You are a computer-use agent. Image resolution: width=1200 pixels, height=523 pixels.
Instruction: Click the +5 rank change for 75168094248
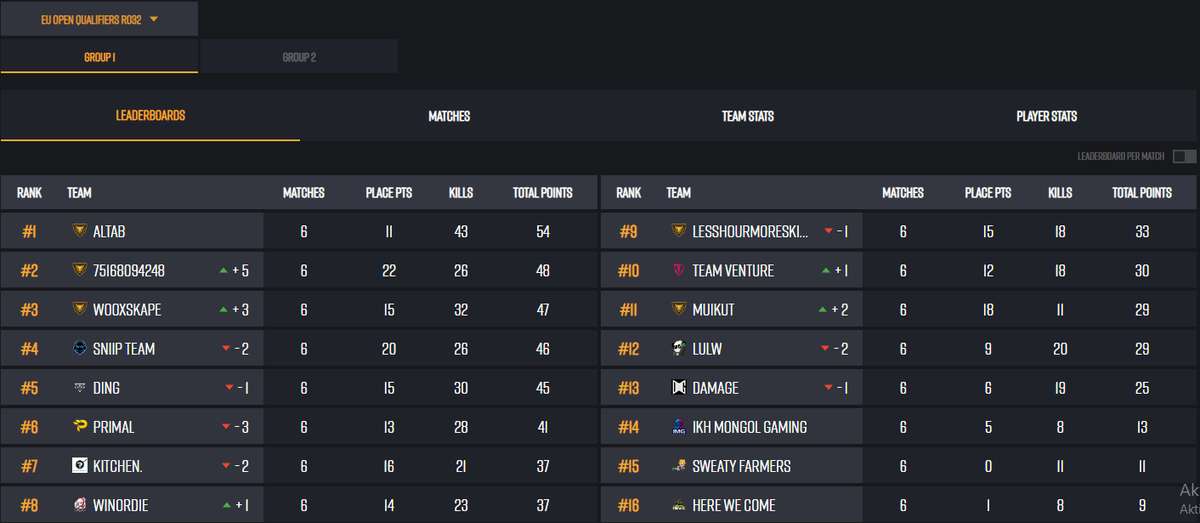point(235,270)
